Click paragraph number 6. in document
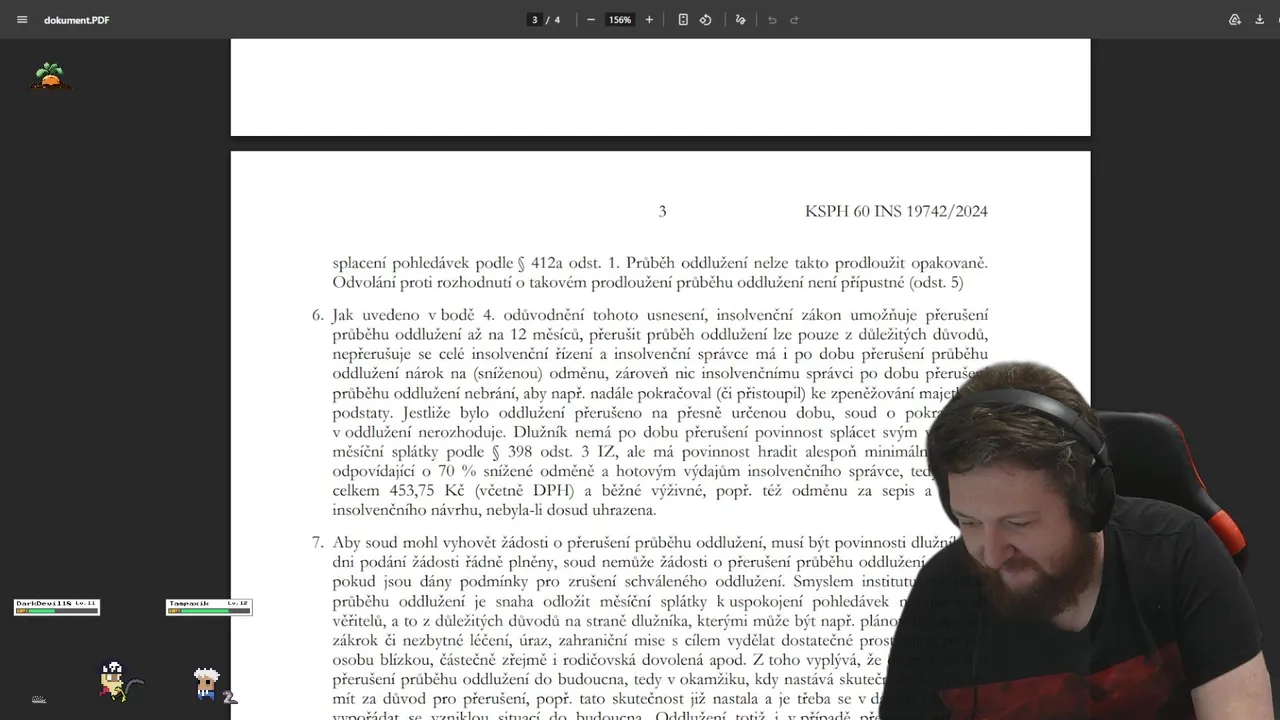 coord(318,315)
